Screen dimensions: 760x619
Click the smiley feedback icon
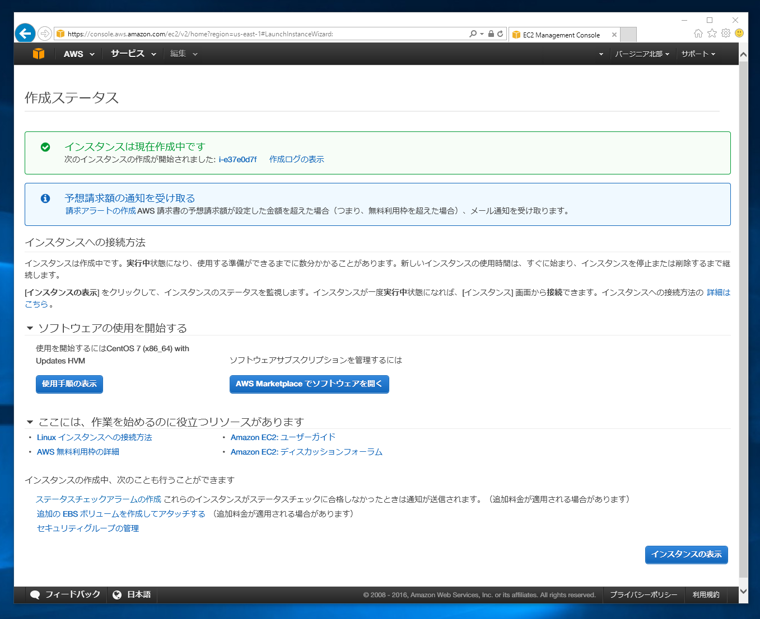click(x=739, y=33)
